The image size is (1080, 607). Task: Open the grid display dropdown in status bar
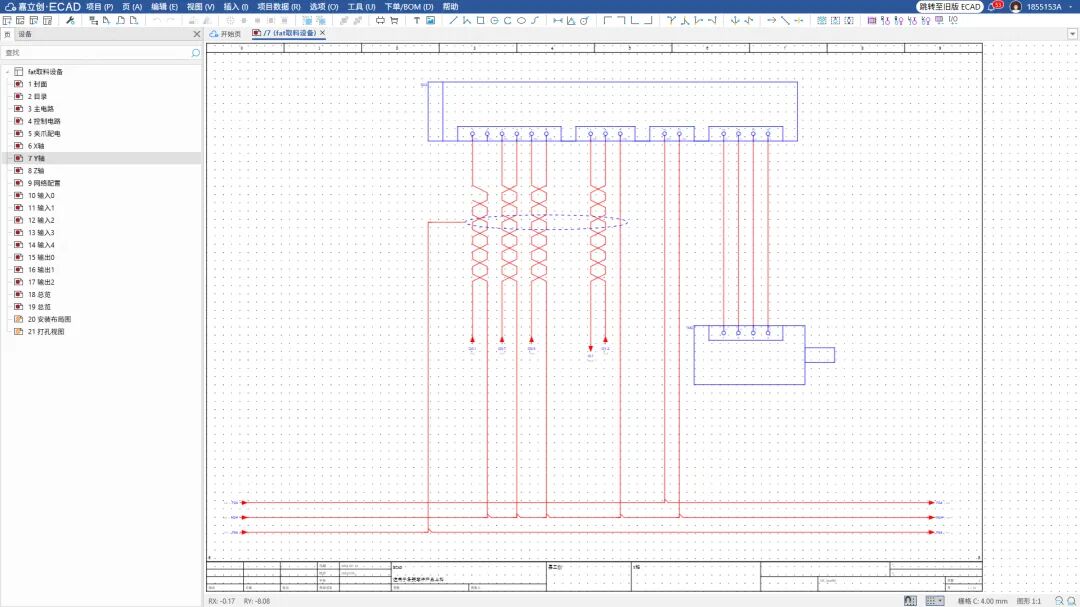pos(935,601)
